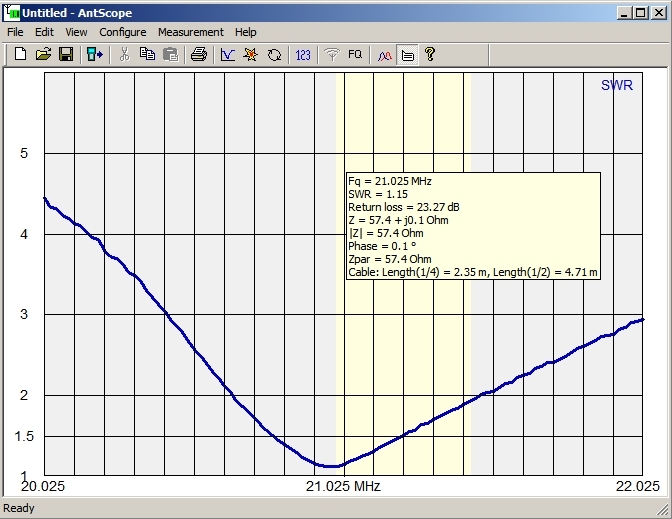Minimize the AntScope window

click(624, 13)
